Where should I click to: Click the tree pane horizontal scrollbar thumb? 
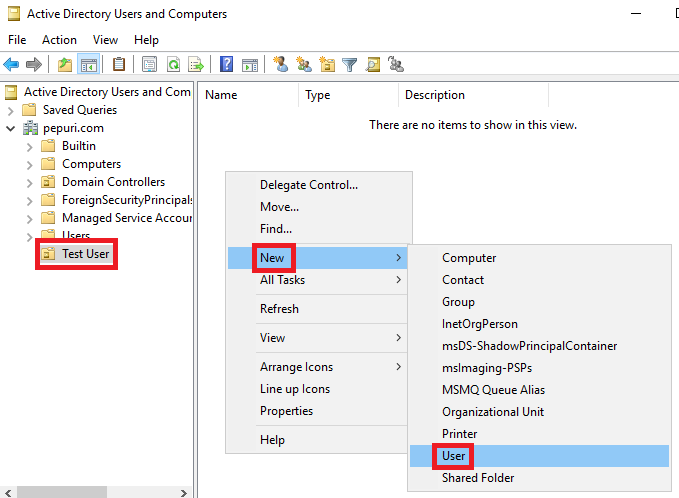point(61,492)
